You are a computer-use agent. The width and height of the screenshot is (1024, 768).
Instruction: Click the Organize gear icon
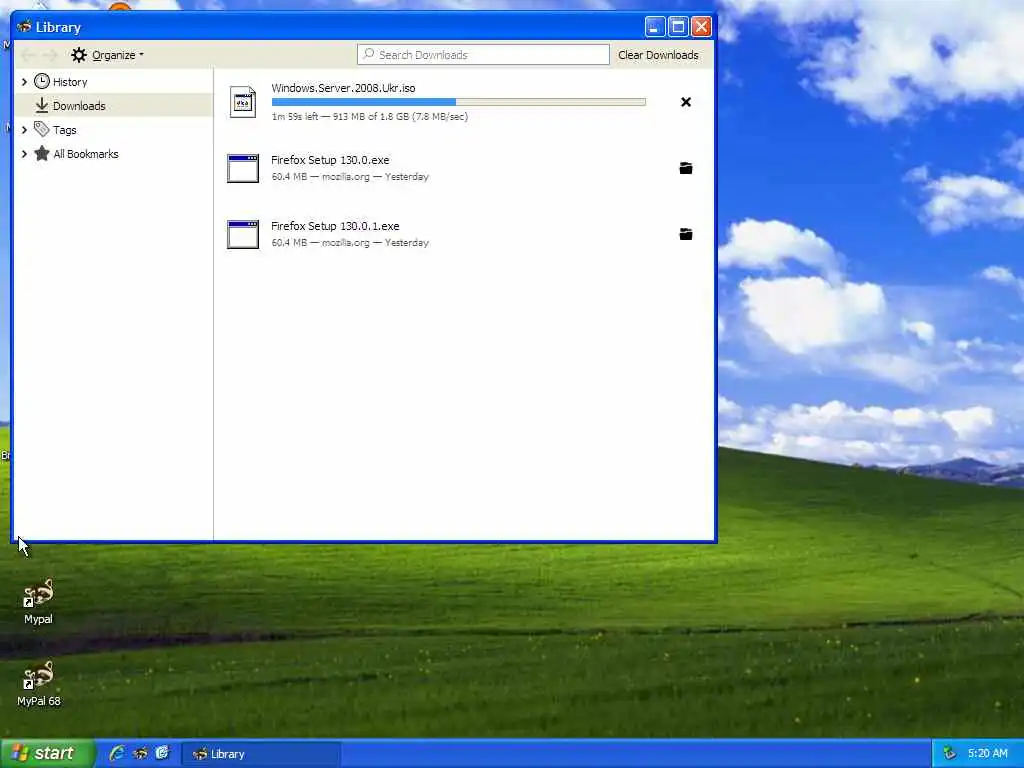(79, 55)
